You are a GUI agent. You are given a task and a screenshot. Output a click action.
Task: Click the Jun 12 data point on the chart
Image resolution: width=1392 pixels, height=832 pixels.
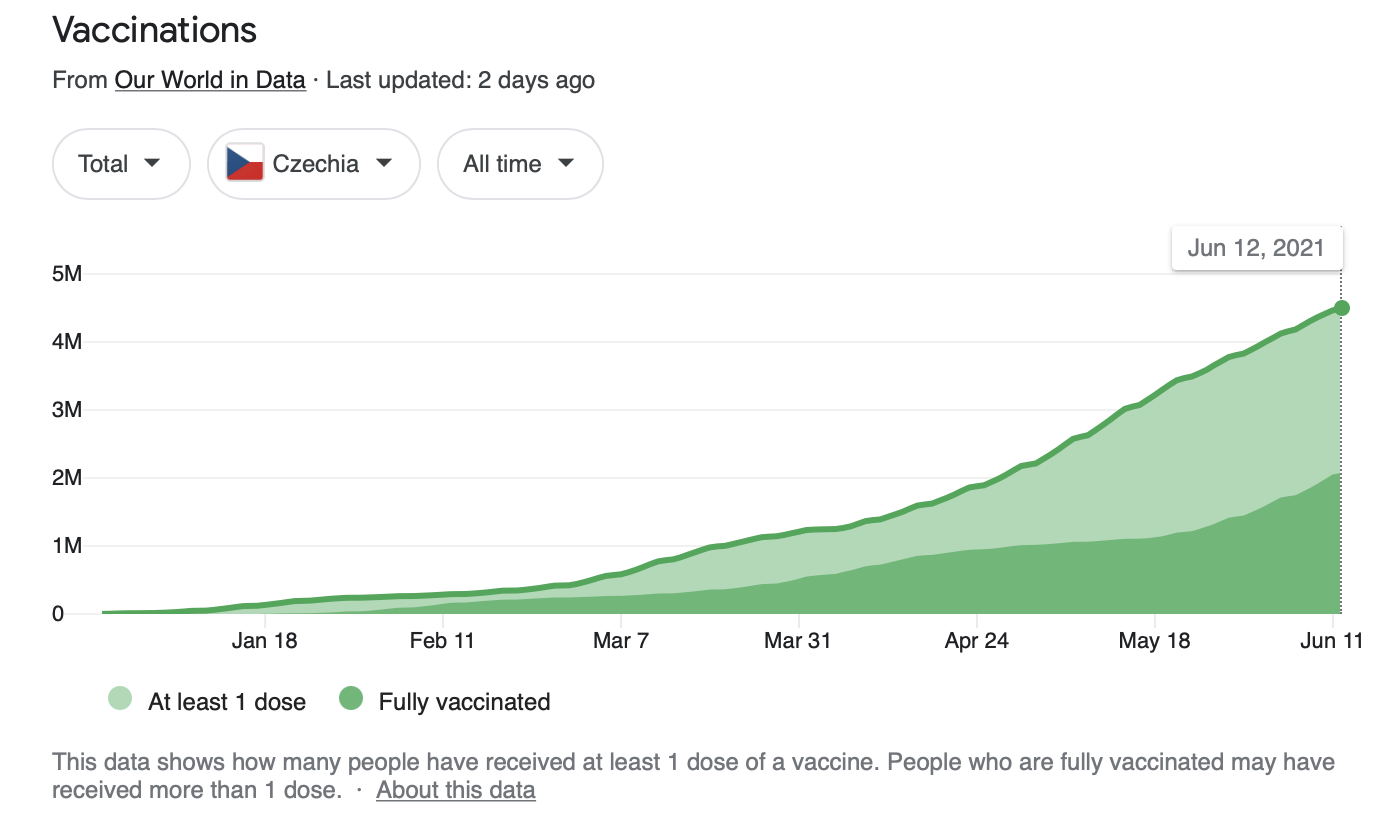pyautogui.click(x=1342, y=308)
